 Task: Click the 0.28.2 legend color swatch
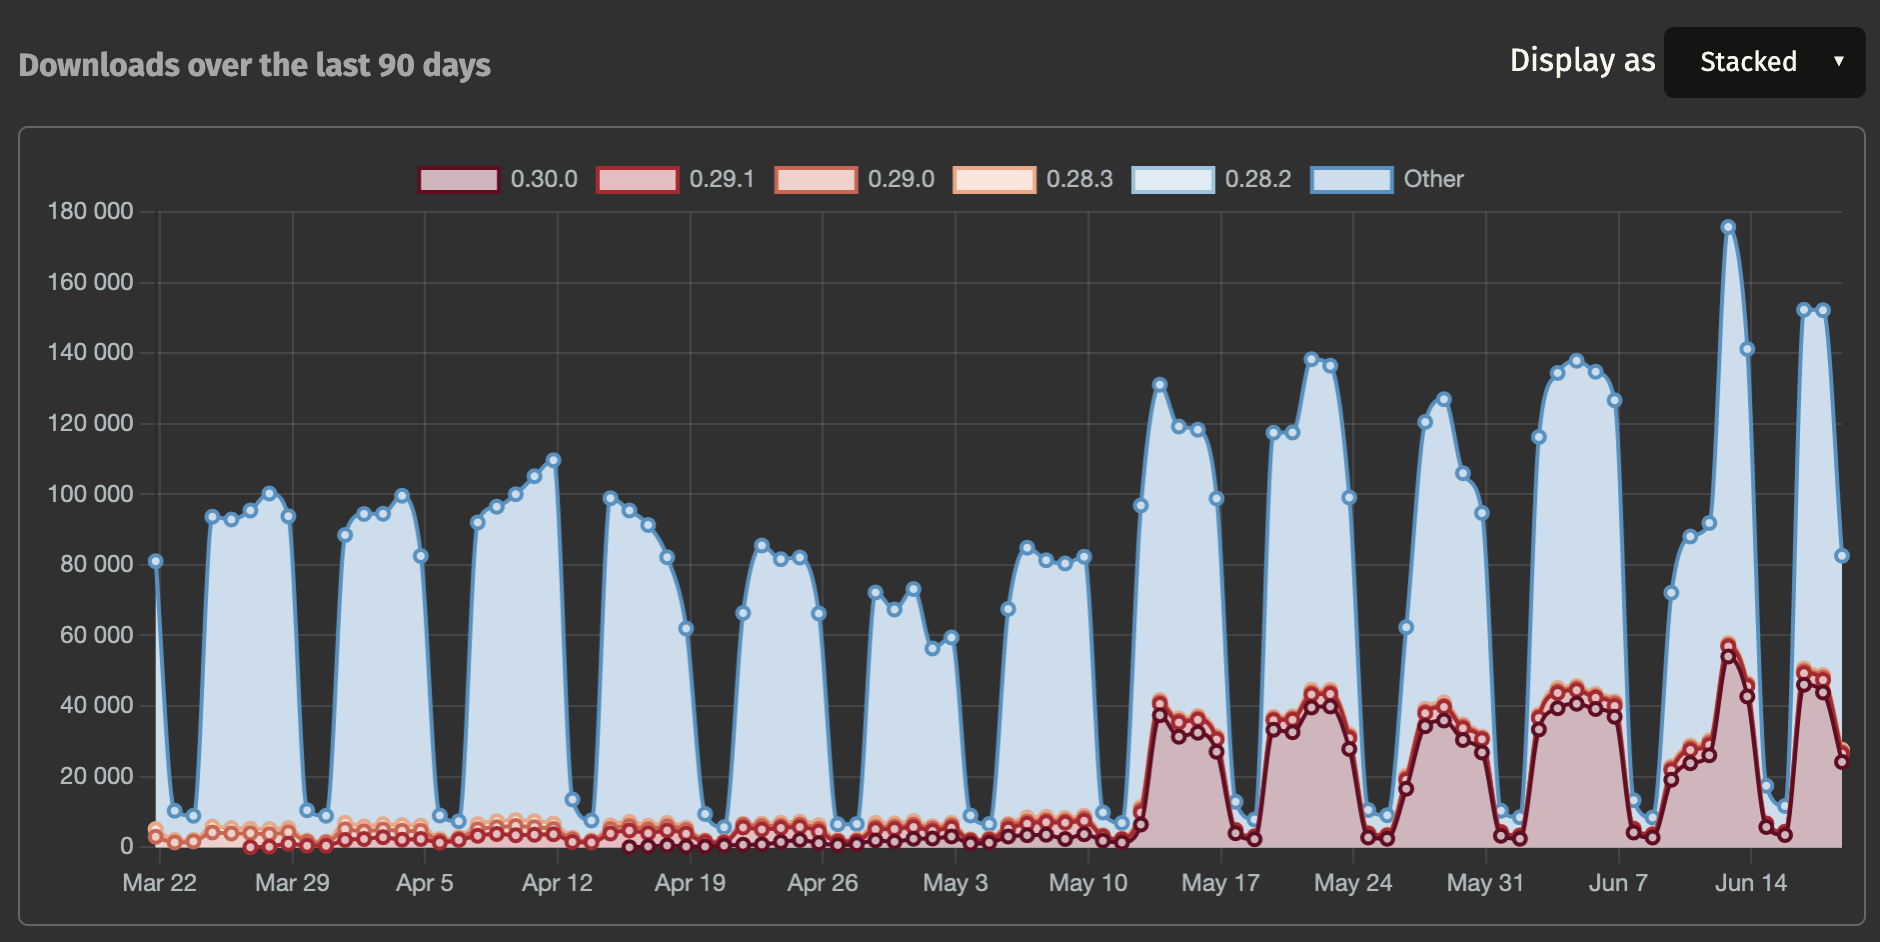[x=1172, y=180]
